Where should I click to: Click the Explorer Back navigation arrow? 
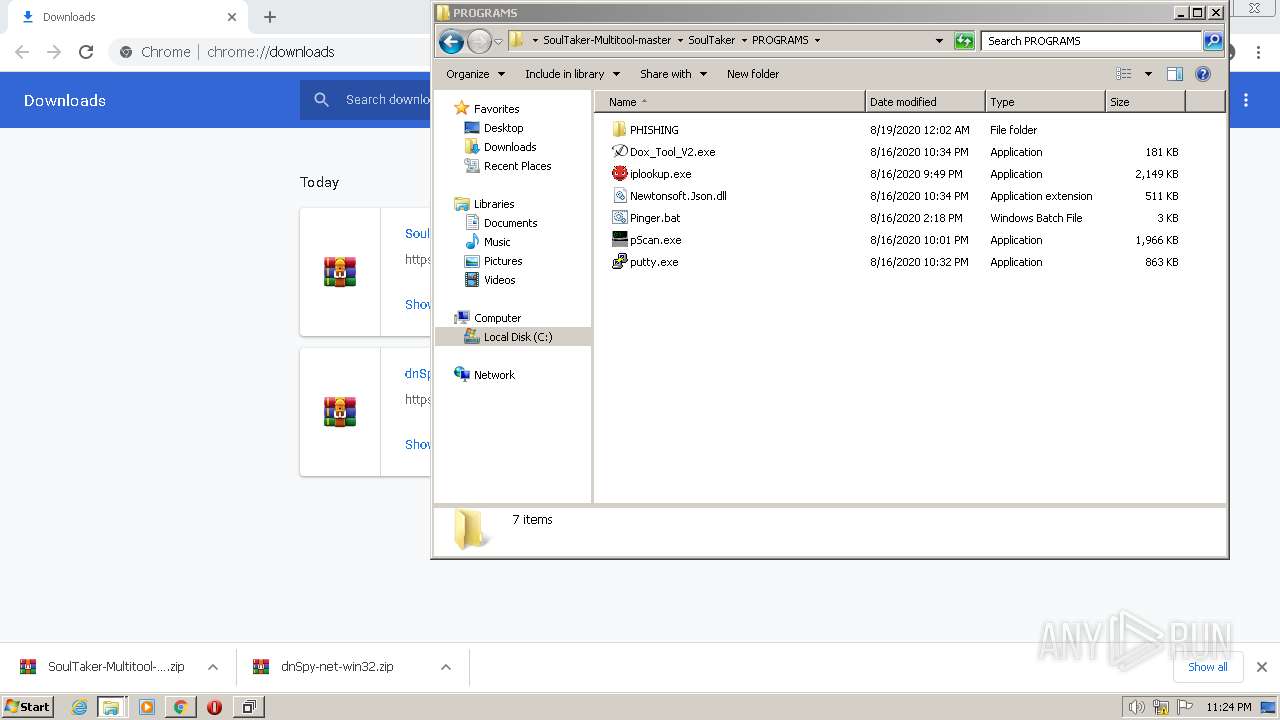[451, 41]
